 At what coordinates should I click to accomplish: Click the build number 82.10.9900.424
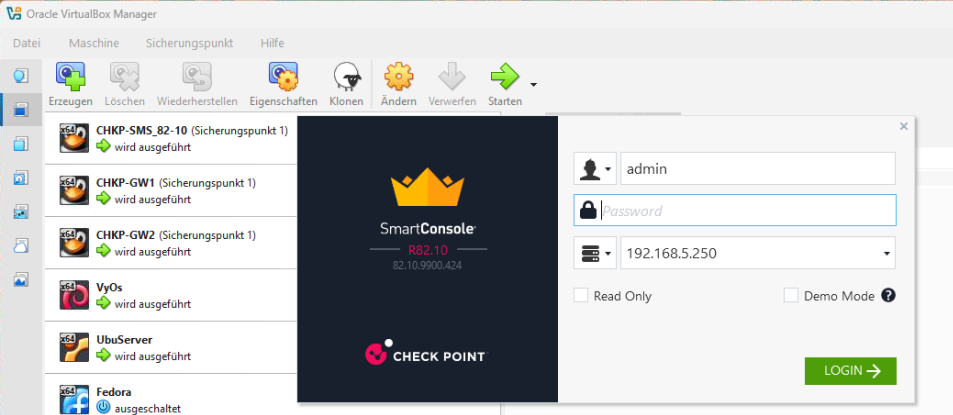428,266
